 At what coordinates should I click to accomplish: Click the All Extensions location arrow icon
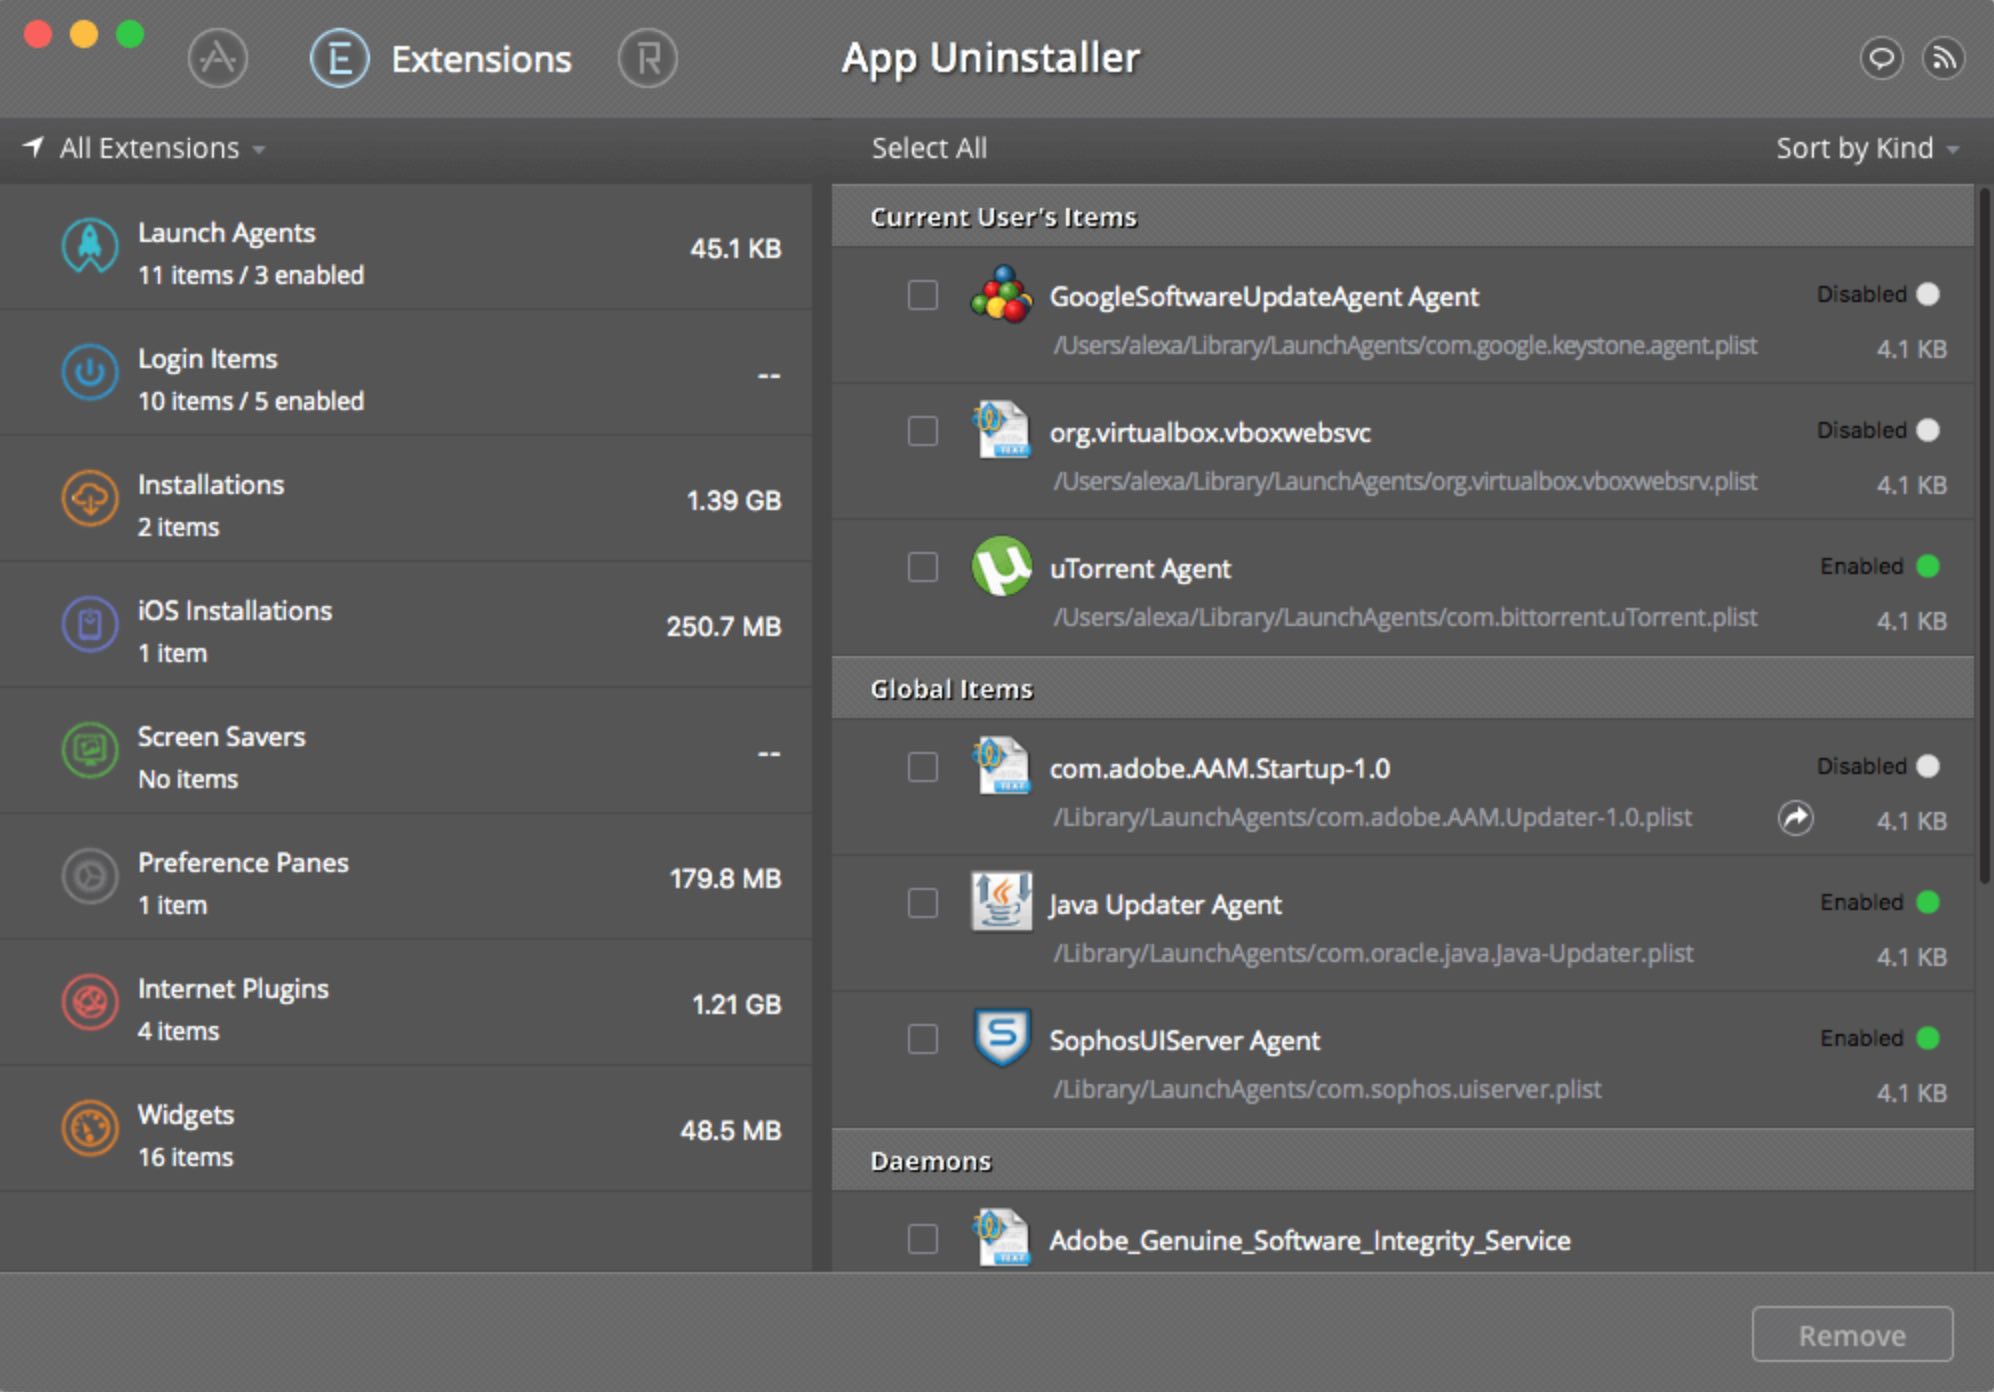[33, 148]
